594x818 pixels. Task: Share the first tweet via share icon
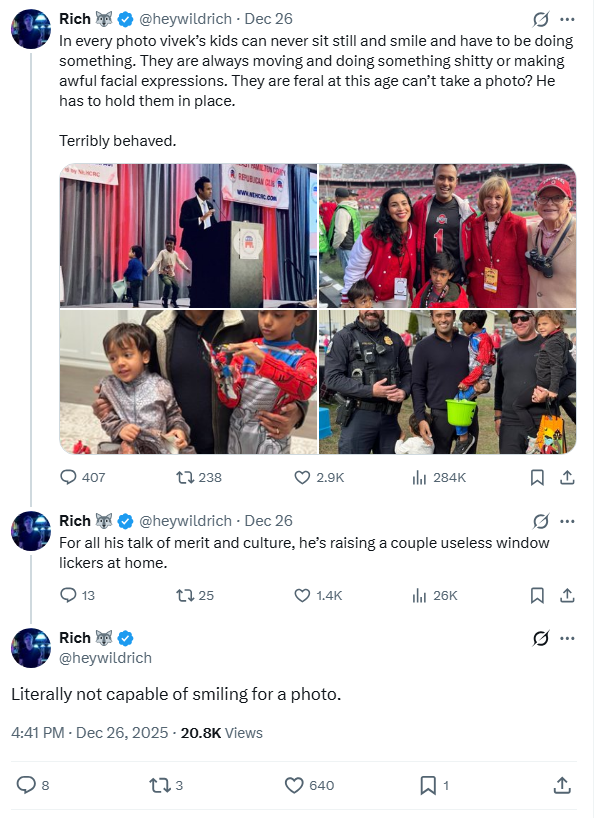click(567, 477)
